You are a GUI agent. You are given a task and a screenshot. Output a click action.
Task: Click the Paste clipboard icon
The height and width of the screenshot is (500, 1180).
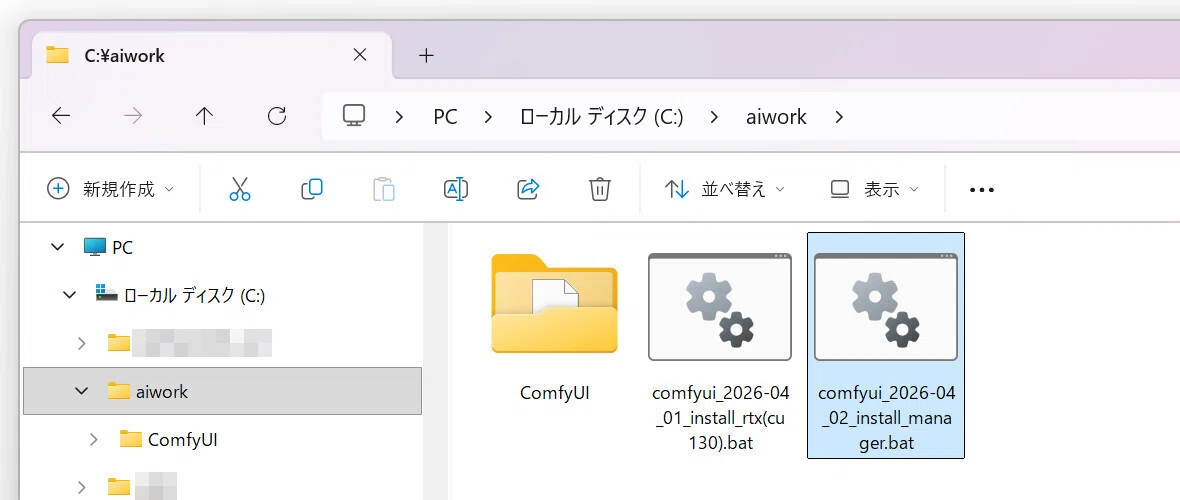point(383,189)
